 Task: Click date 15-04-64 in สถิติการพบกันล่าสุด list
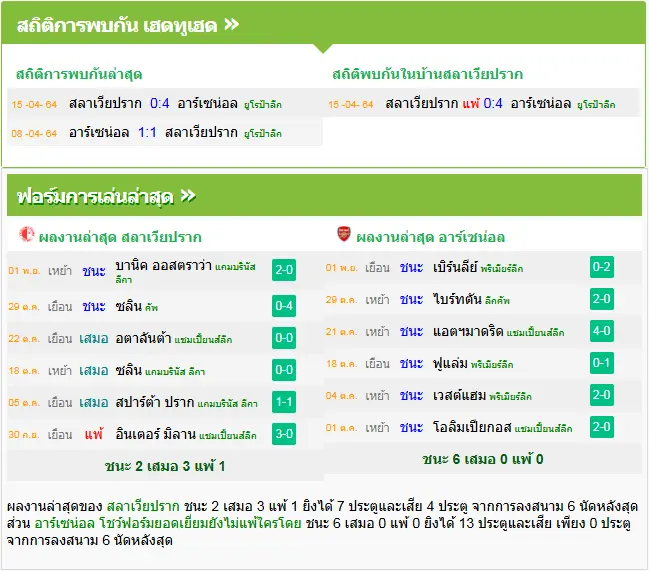[x=34, y=104]
